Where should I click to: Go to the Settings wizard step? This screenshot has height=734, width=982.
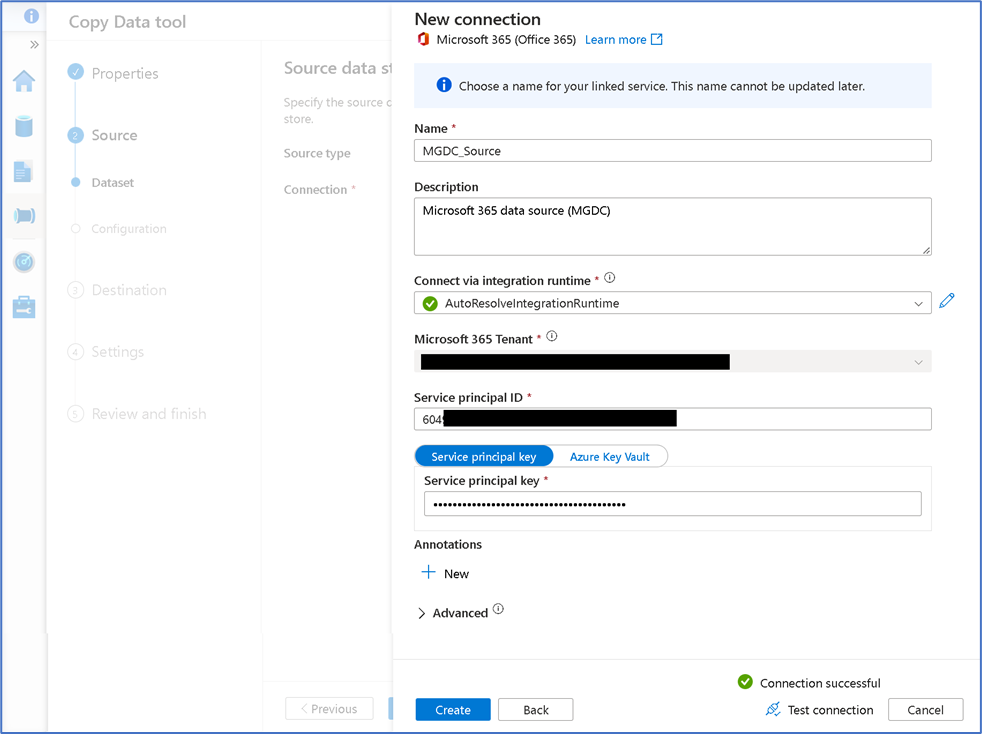(x=118, y=352)
